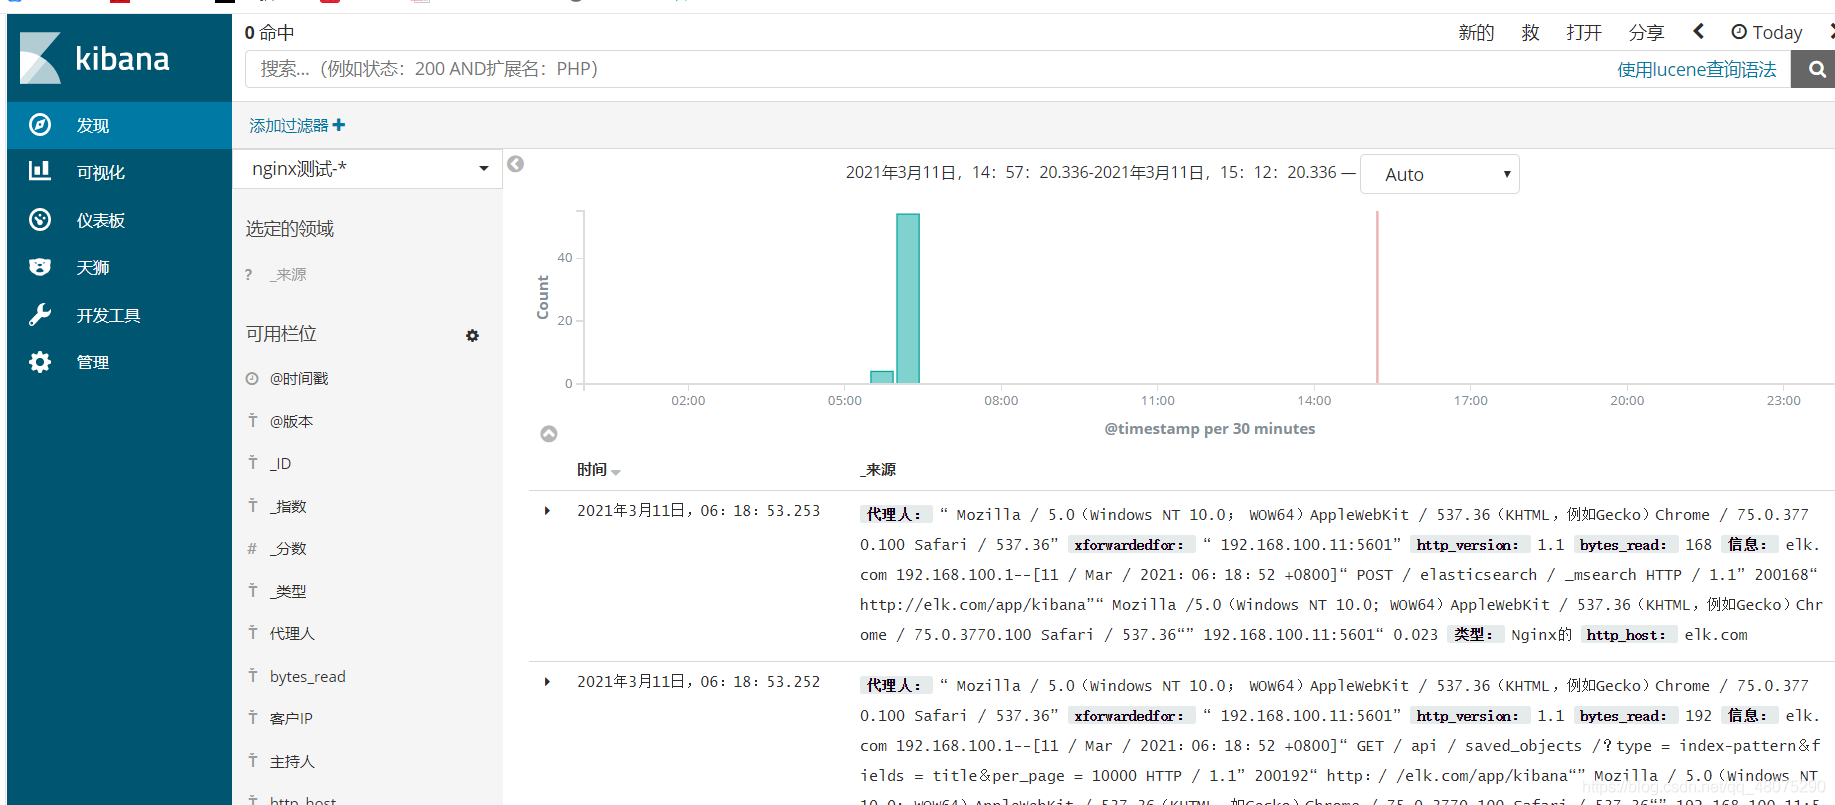The width and height of the screenshot is (1835, 805).
Task: Open the 使用lucene查询语法 link
Action: 1697,69
